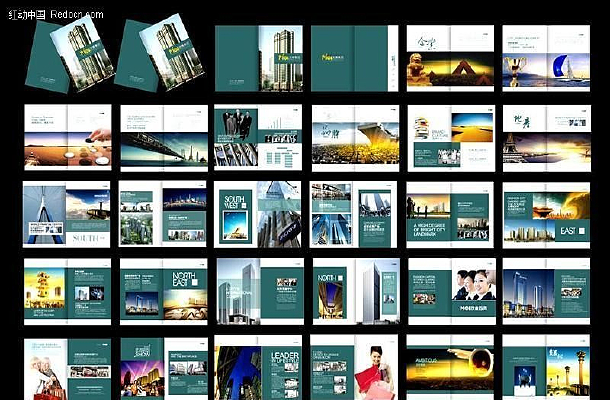Open the woman with red shopping bags spread

click(x=353, y=368)
